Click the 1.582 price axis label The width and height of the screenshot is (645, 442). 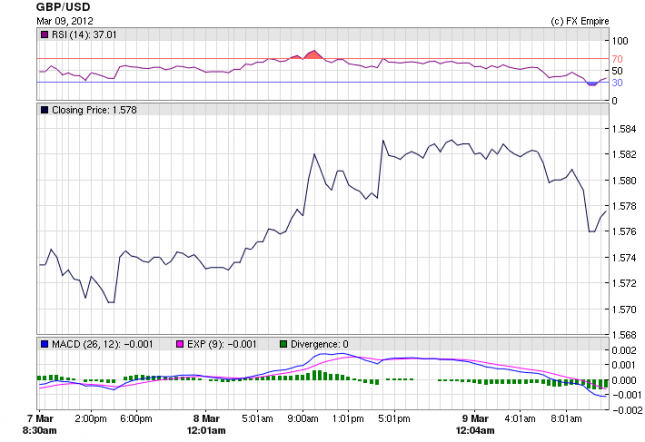coord(624,155)
